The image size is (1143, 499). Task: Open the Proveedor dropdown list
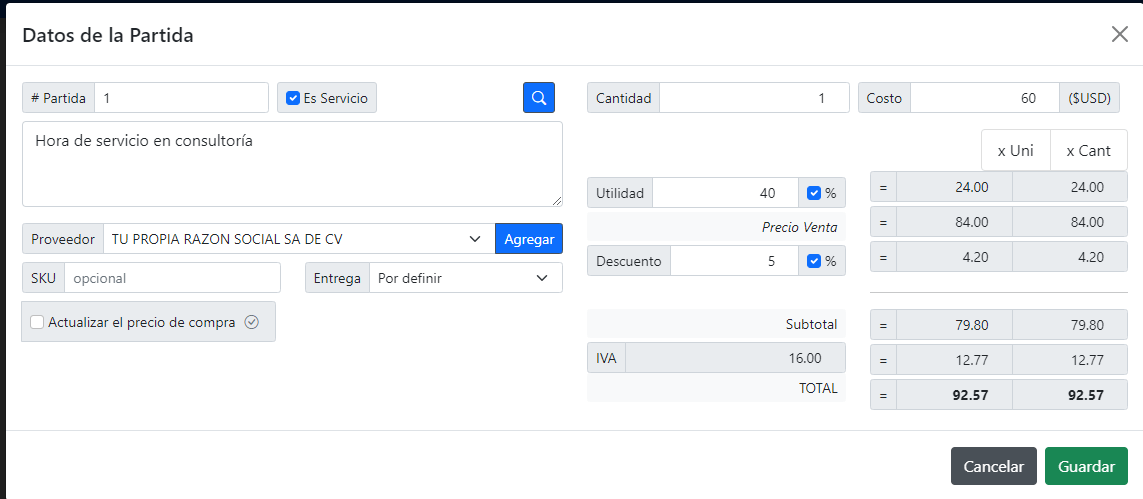(298, 239)
